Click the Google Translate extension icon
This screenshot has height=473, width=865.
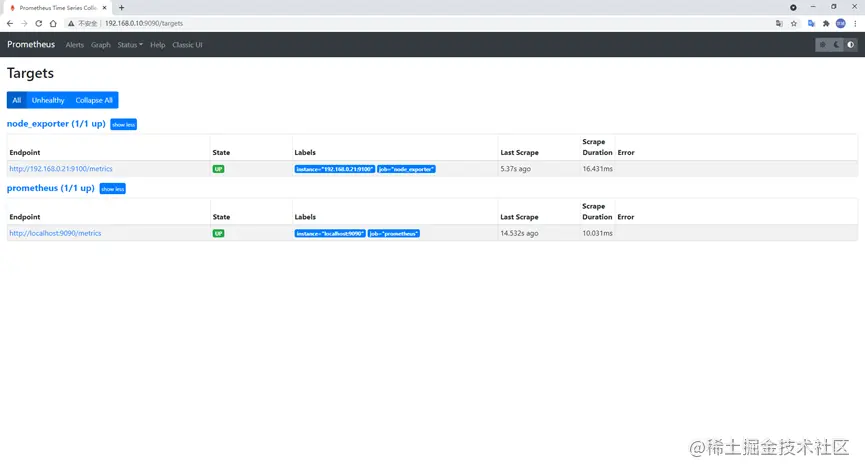[811, 23]
